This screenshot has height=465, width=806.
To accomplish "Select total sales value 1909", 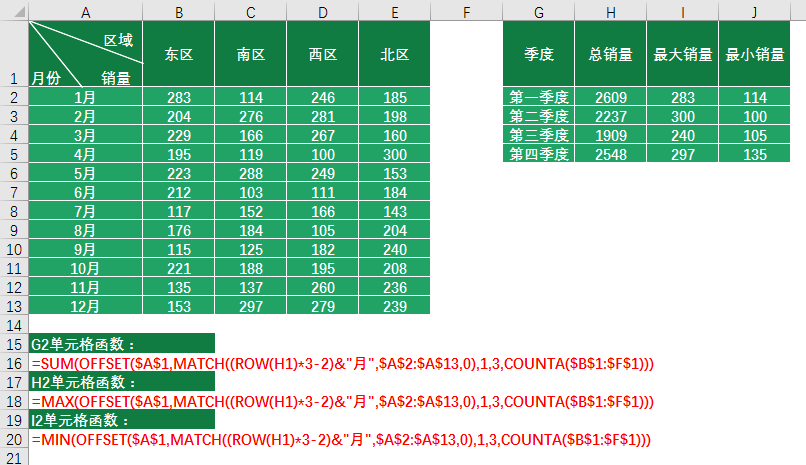I will pyautogui.click(x=610, y=135).
